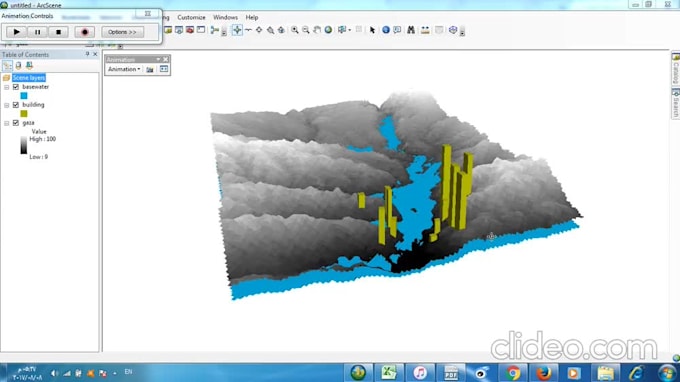Open the Catalog side tab
This screenshot has height=382, width=680.
point(676,69)
